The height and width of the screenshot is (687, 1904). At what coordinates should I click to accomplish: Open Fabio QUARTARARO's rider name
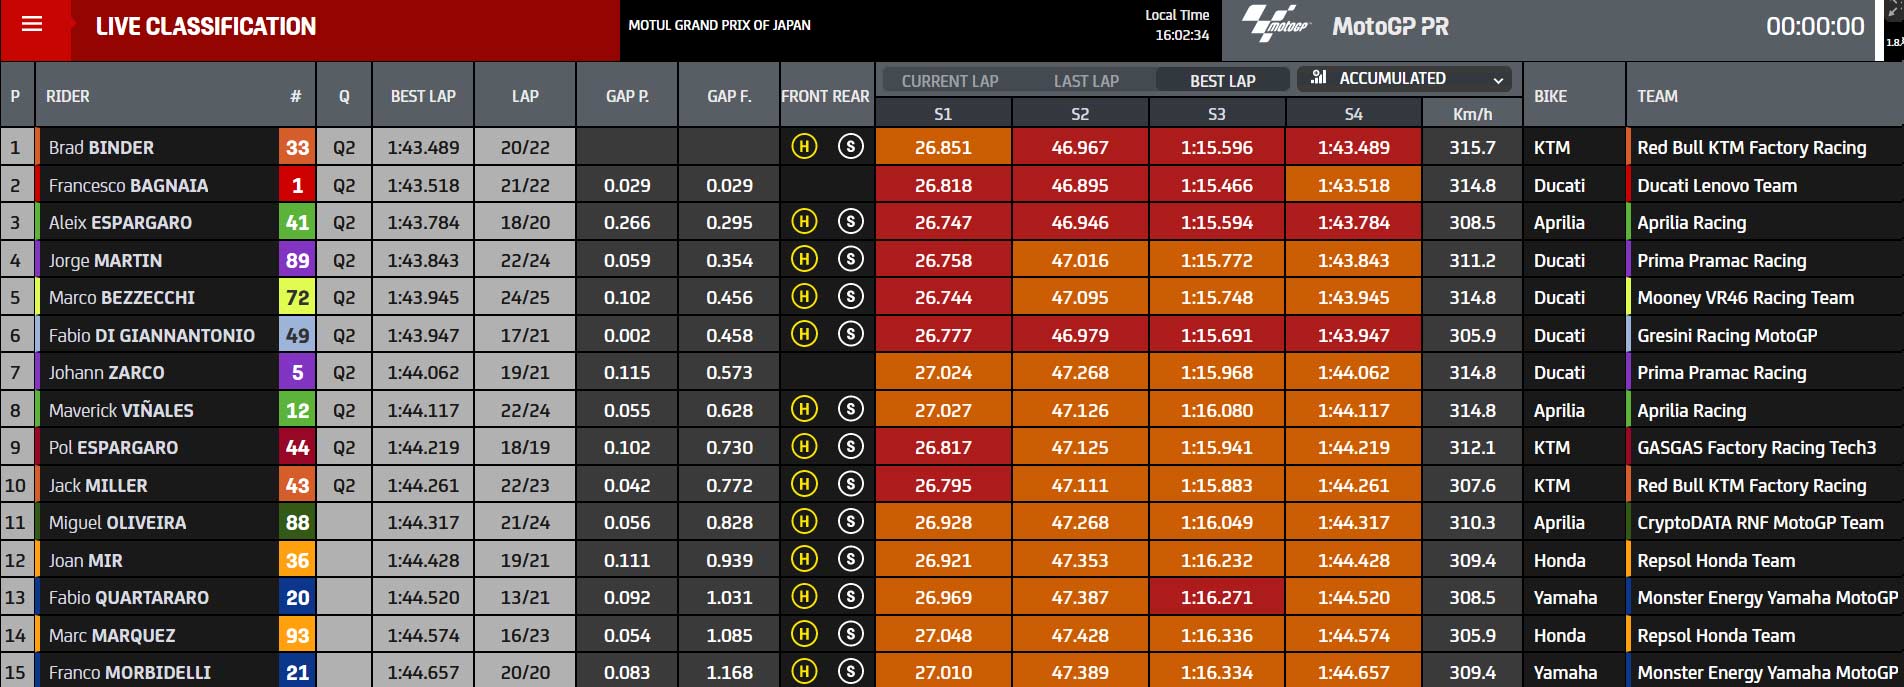click(129, 598)
